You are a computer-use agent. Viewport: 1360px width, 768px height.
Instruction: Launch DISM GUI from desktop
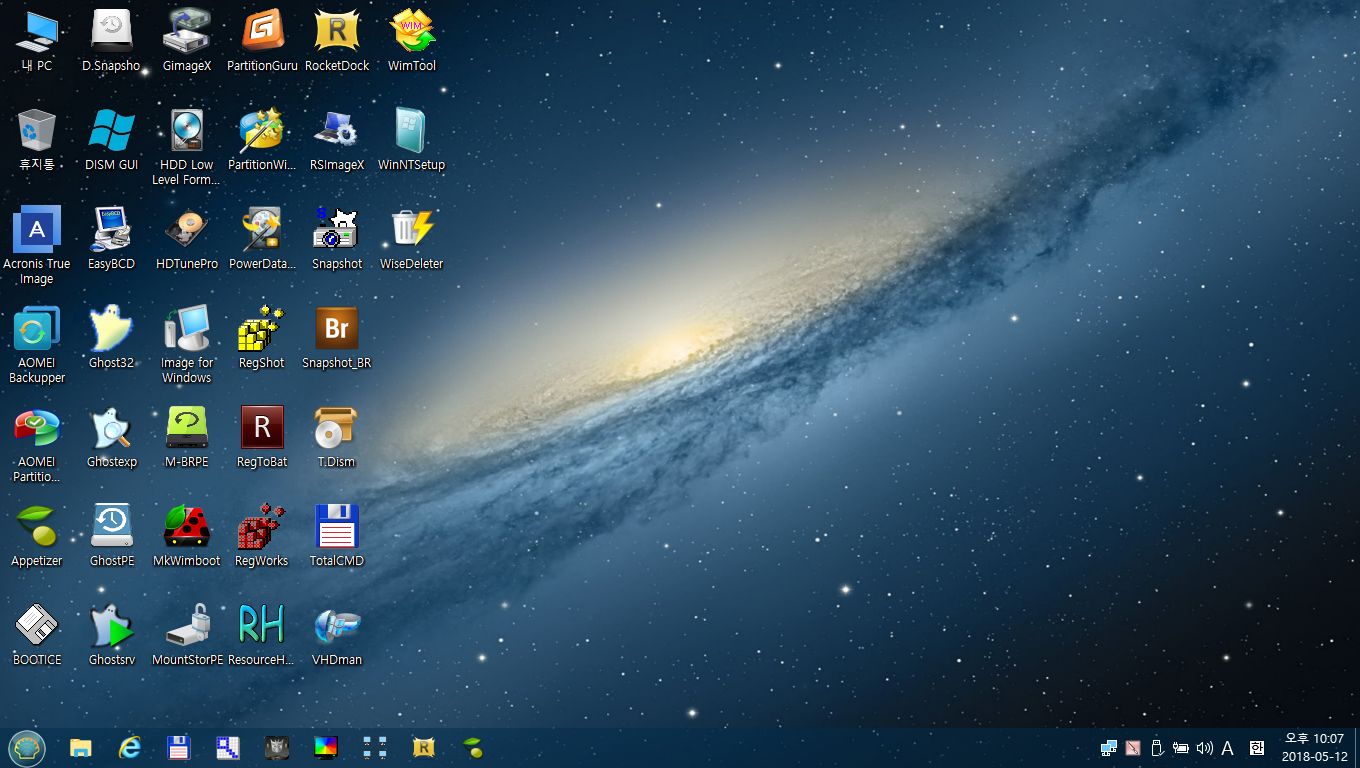[111, 140]
